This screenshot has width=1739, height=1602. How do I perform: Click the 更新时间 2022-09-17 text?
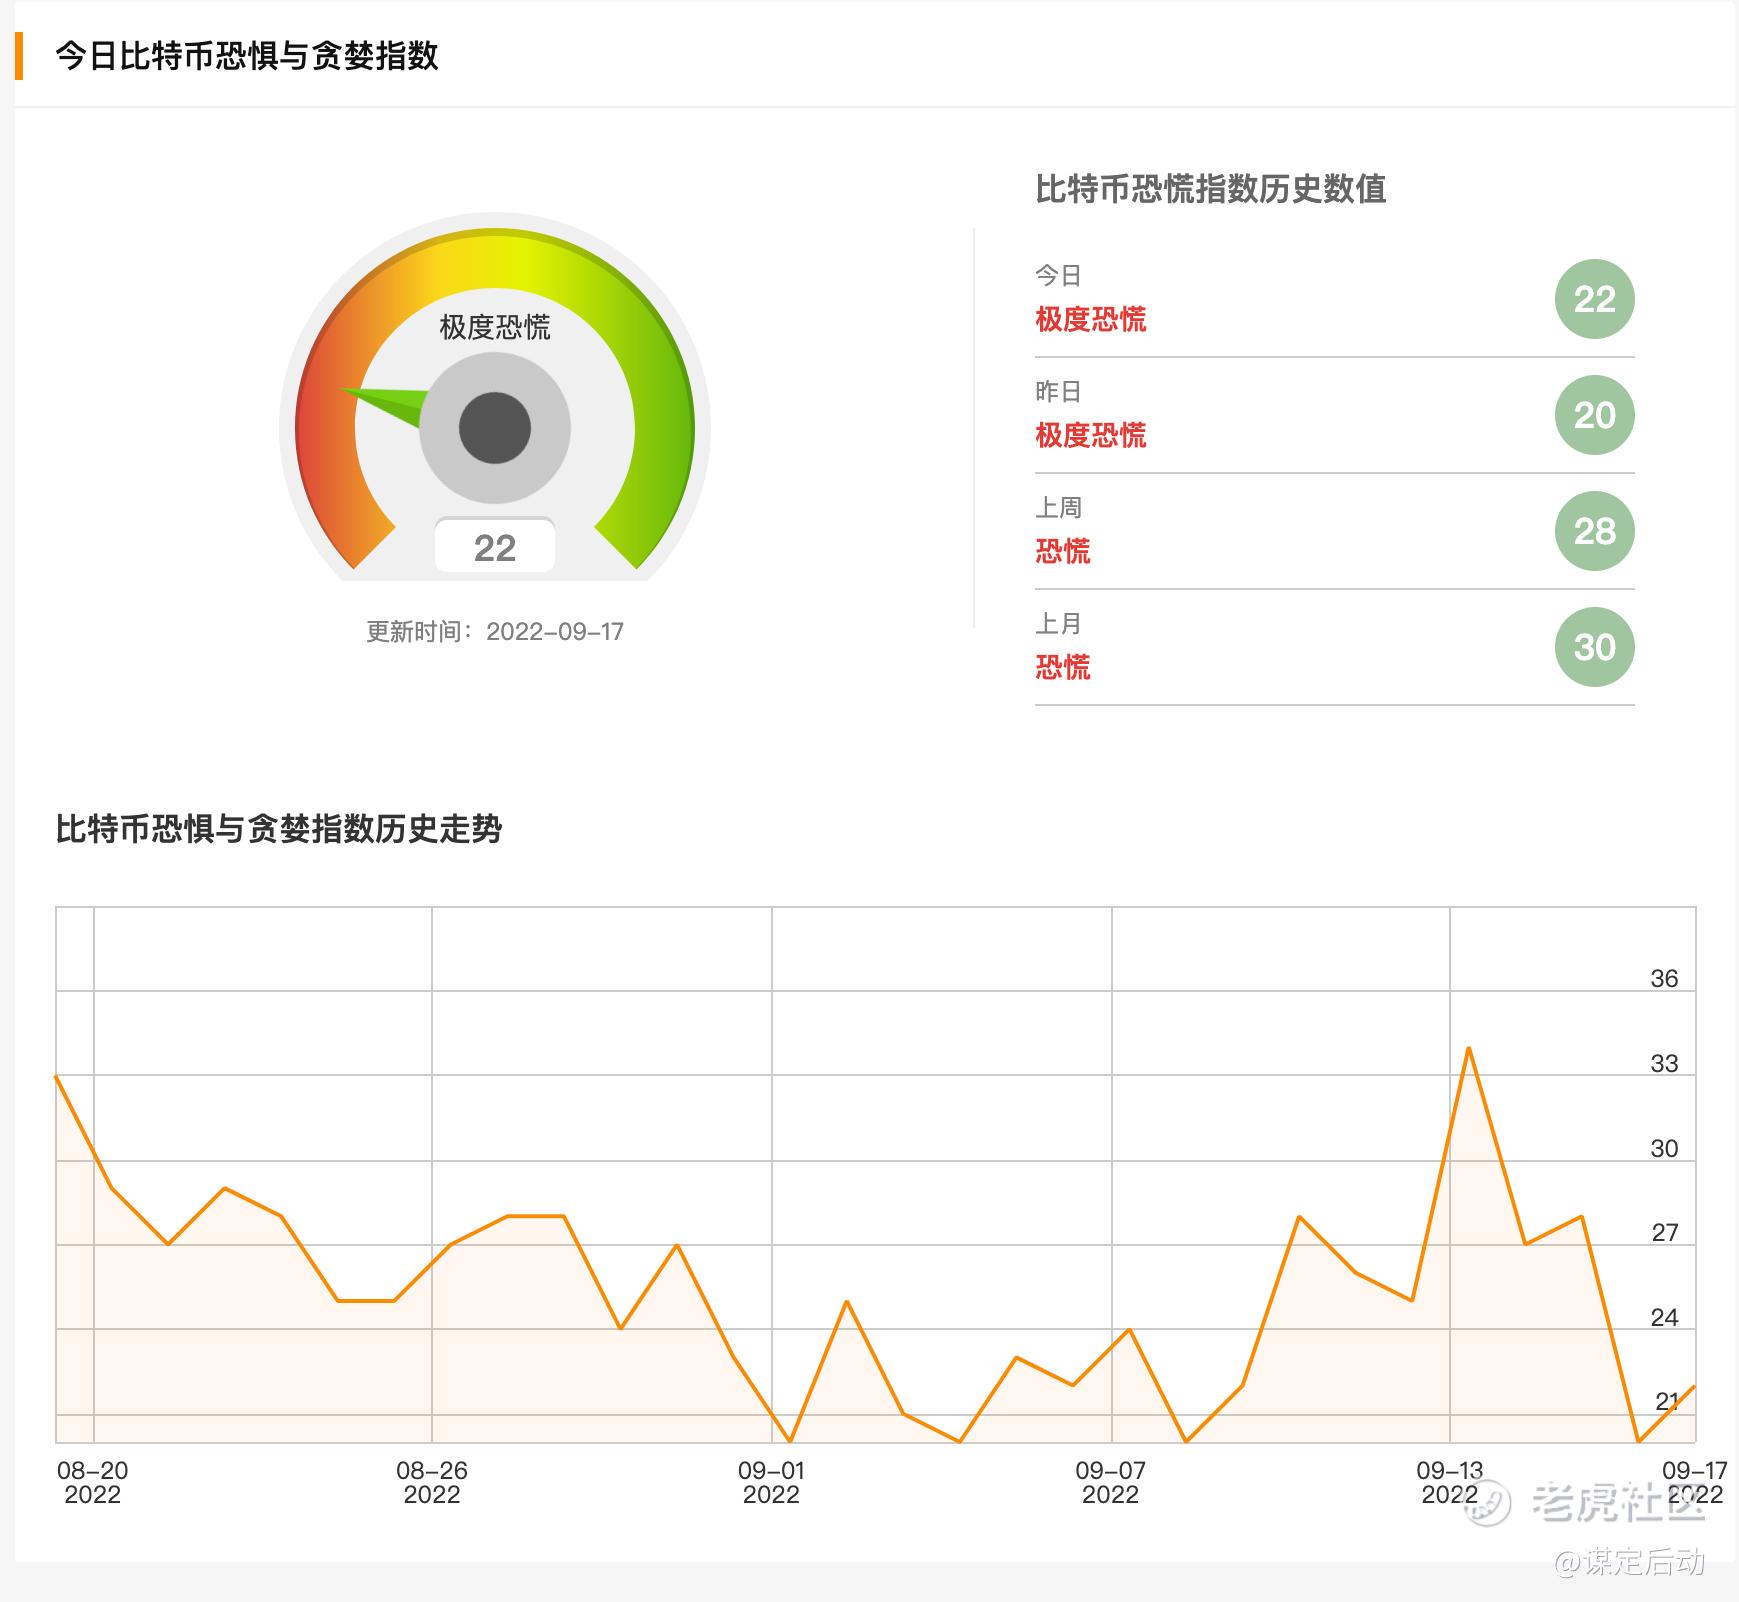[x=495, y=632]
